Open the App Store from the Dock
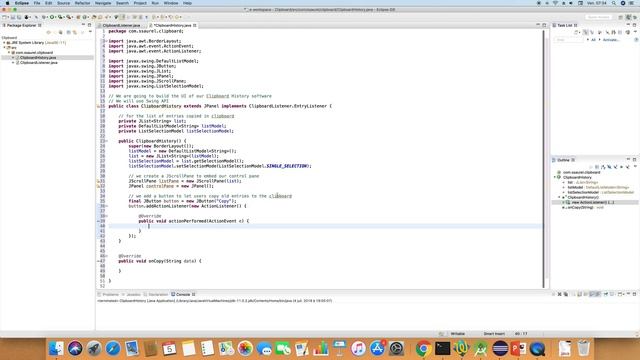 [378, 349]
